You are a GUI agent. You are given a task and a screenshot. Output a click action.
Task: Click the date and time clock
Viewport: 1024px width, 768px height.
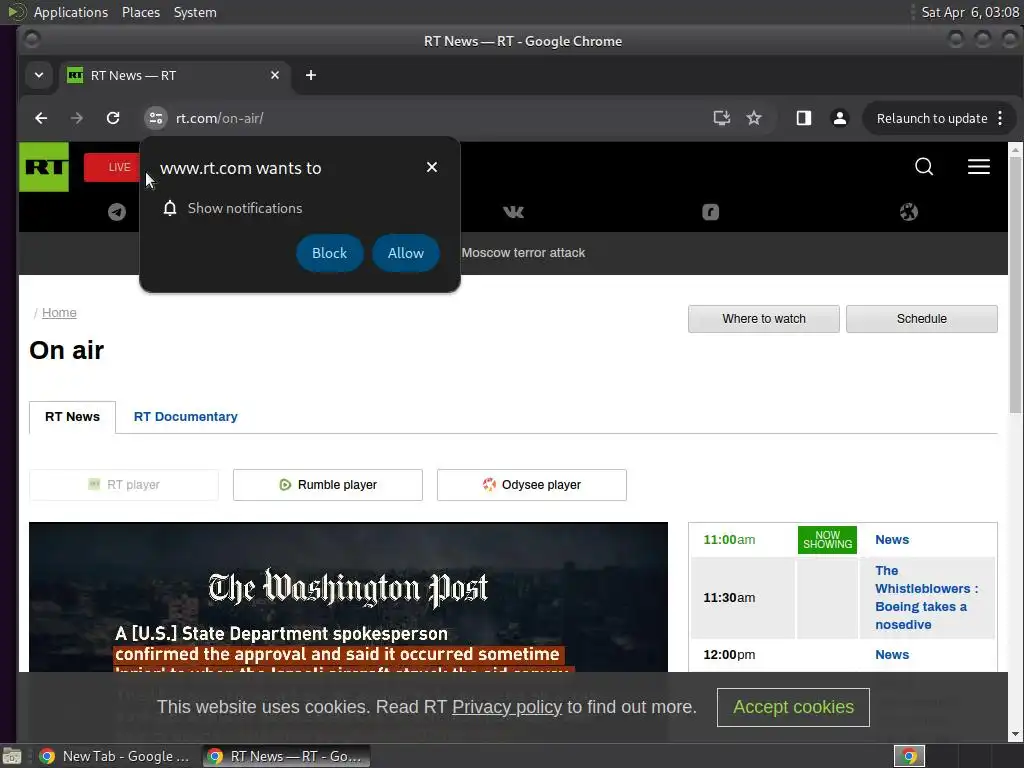coord(970,12)
